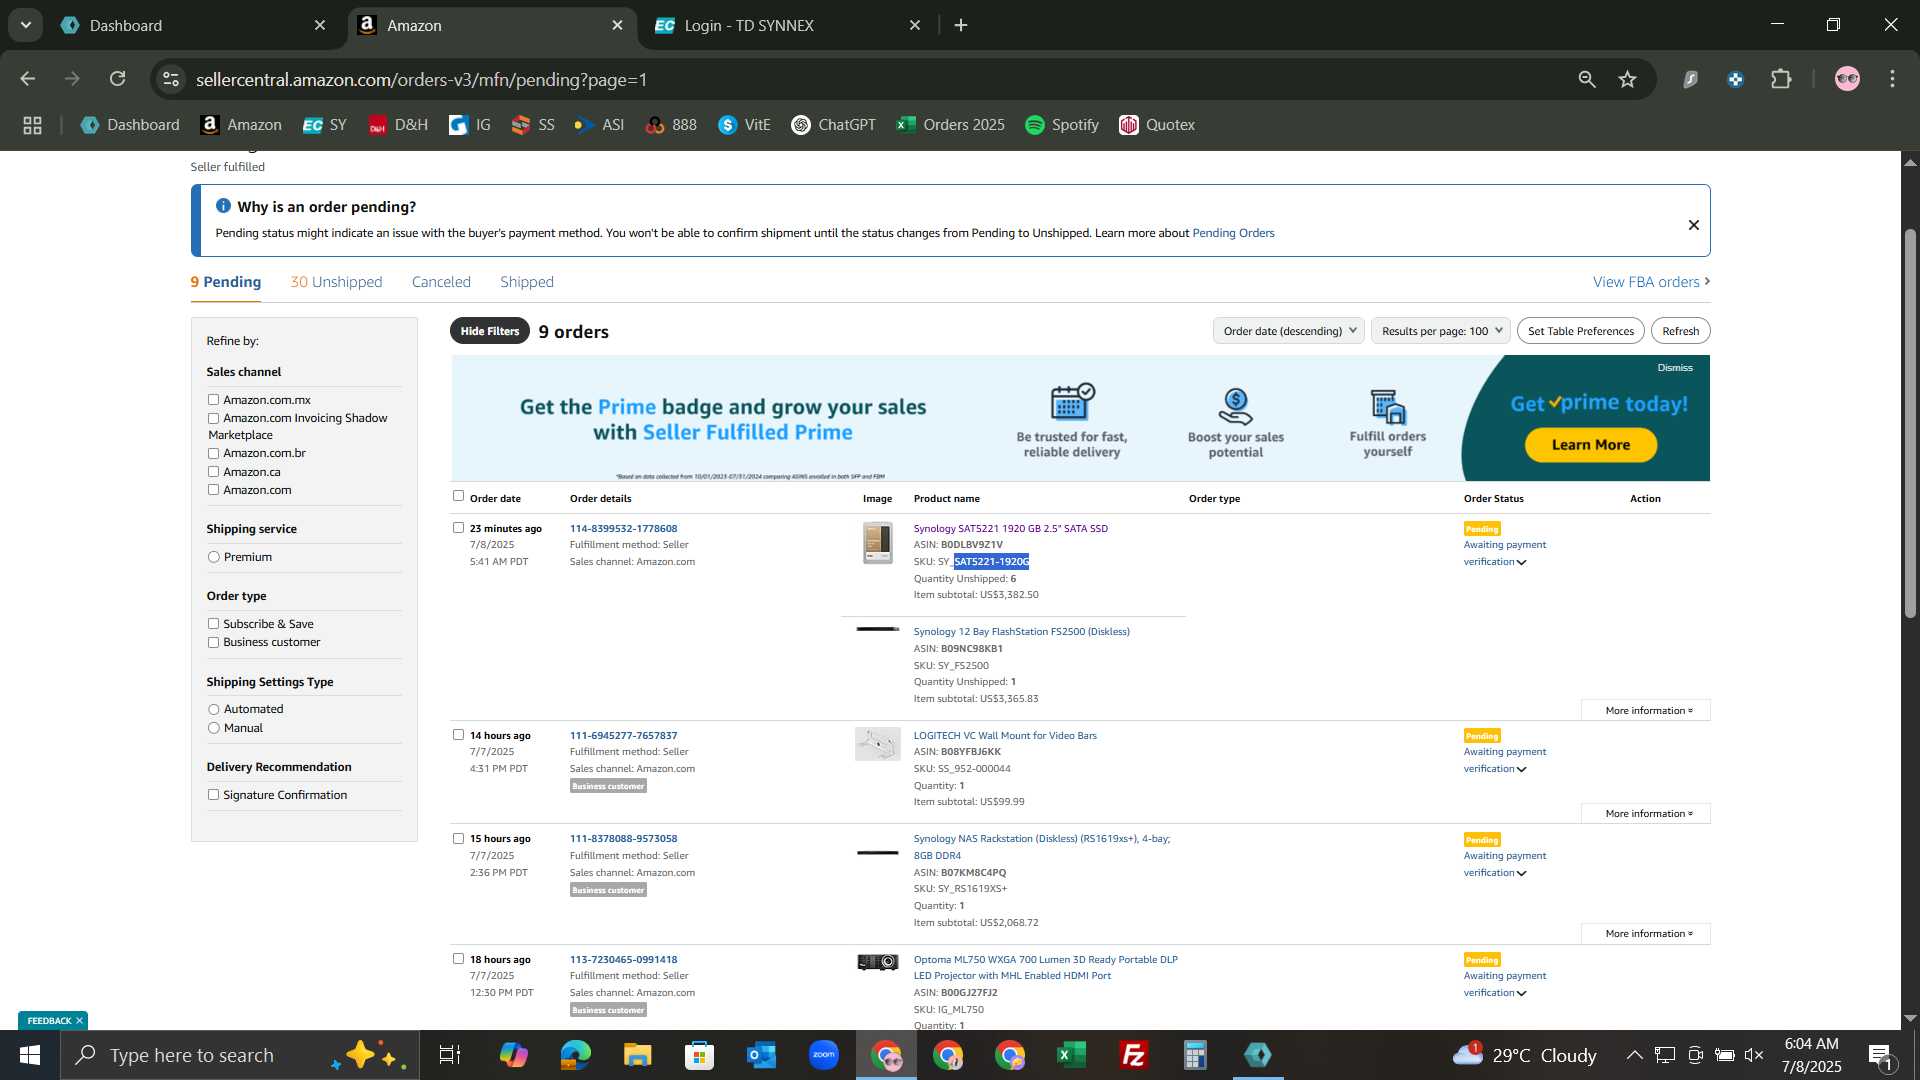View site information icon in address bar

(171, 79)
